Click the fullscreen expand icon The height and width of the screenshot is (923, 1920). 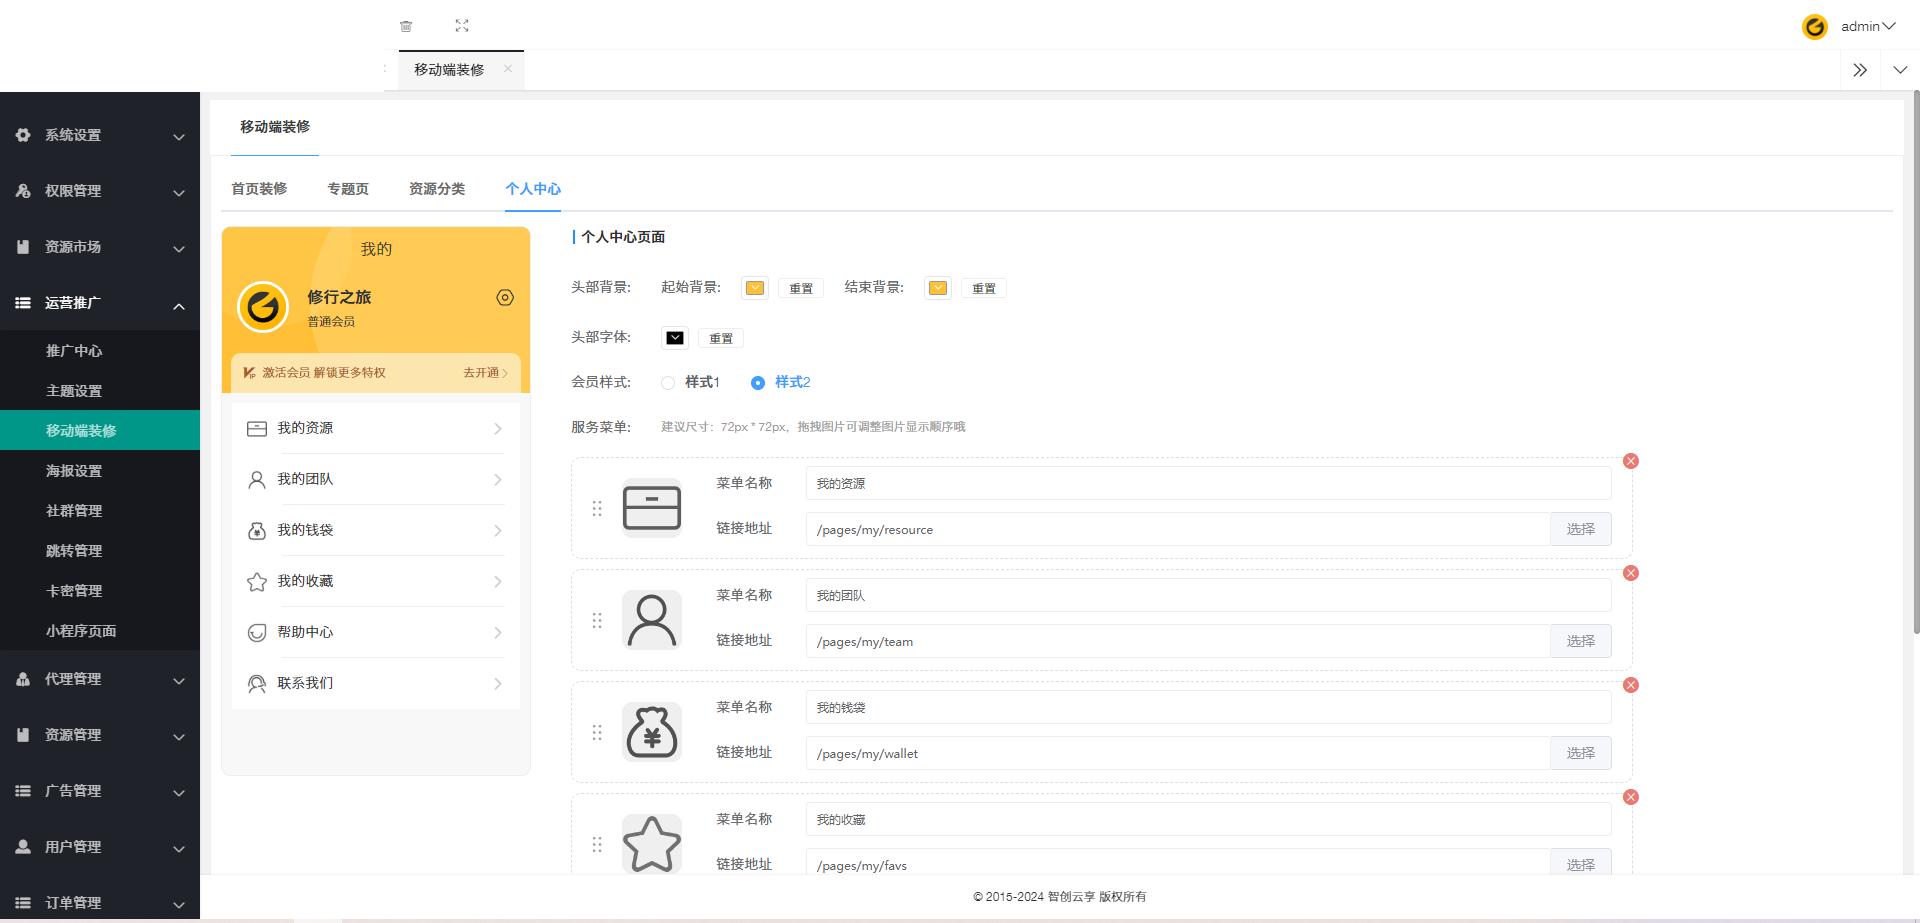pos(462,26)
